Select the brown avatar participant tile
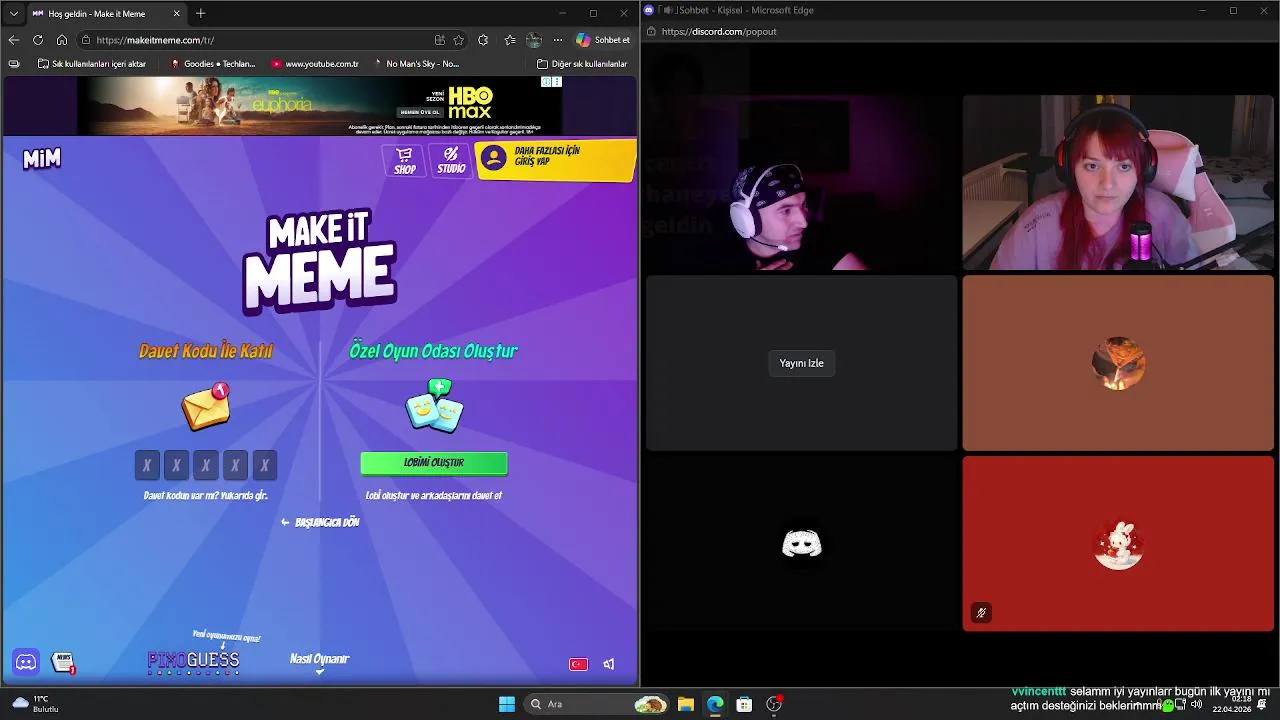 (x=1118, y=363)
